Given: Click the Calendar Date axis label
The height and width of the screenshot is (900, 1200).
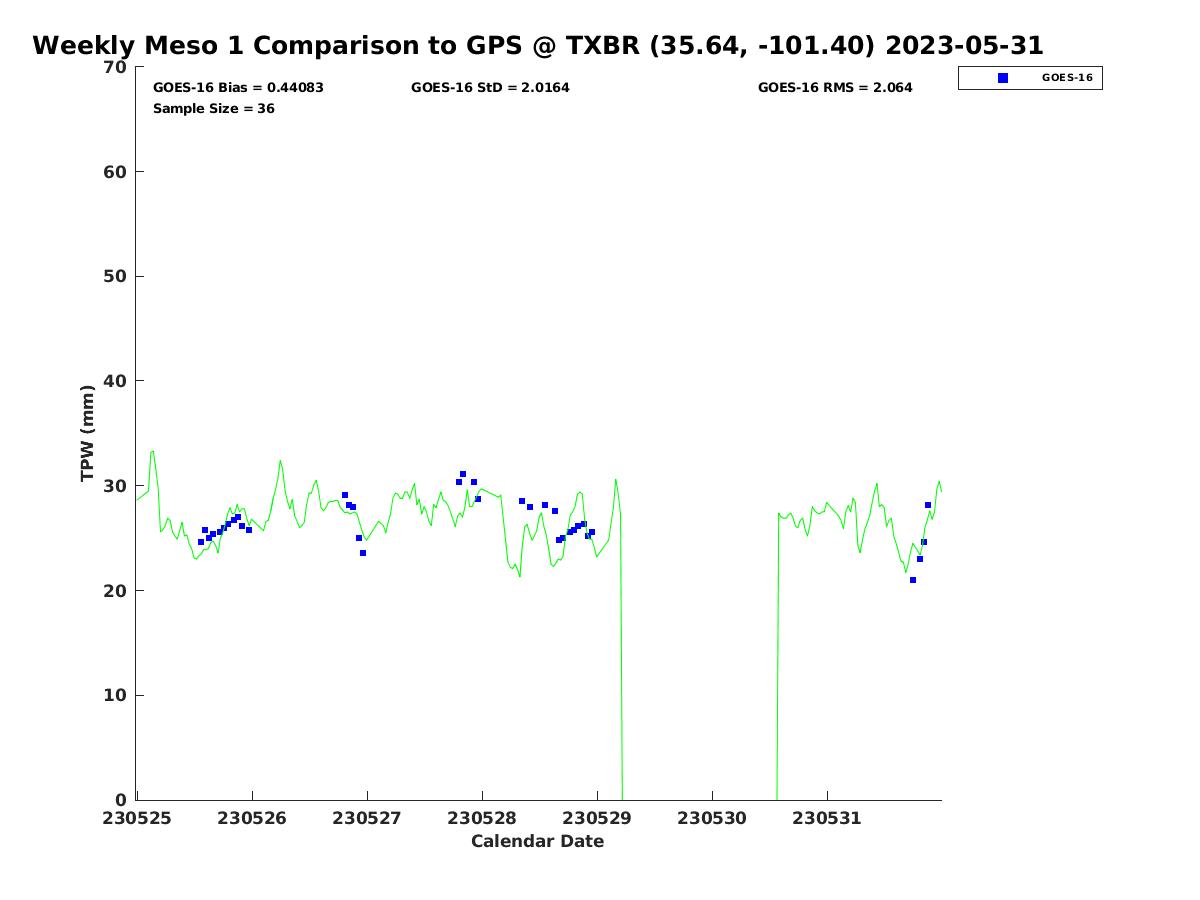Looking at the screenshot, I should tap(538, 841).
